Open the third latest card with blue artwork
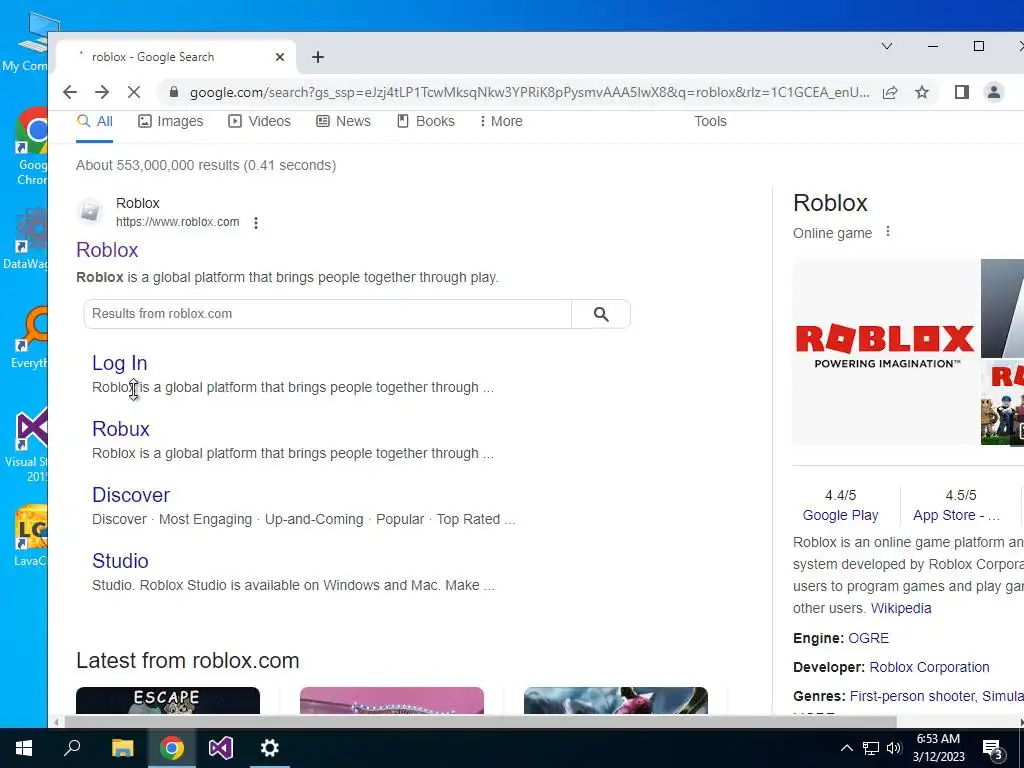Screen dimensions: 1024x768 pos(616,700)
